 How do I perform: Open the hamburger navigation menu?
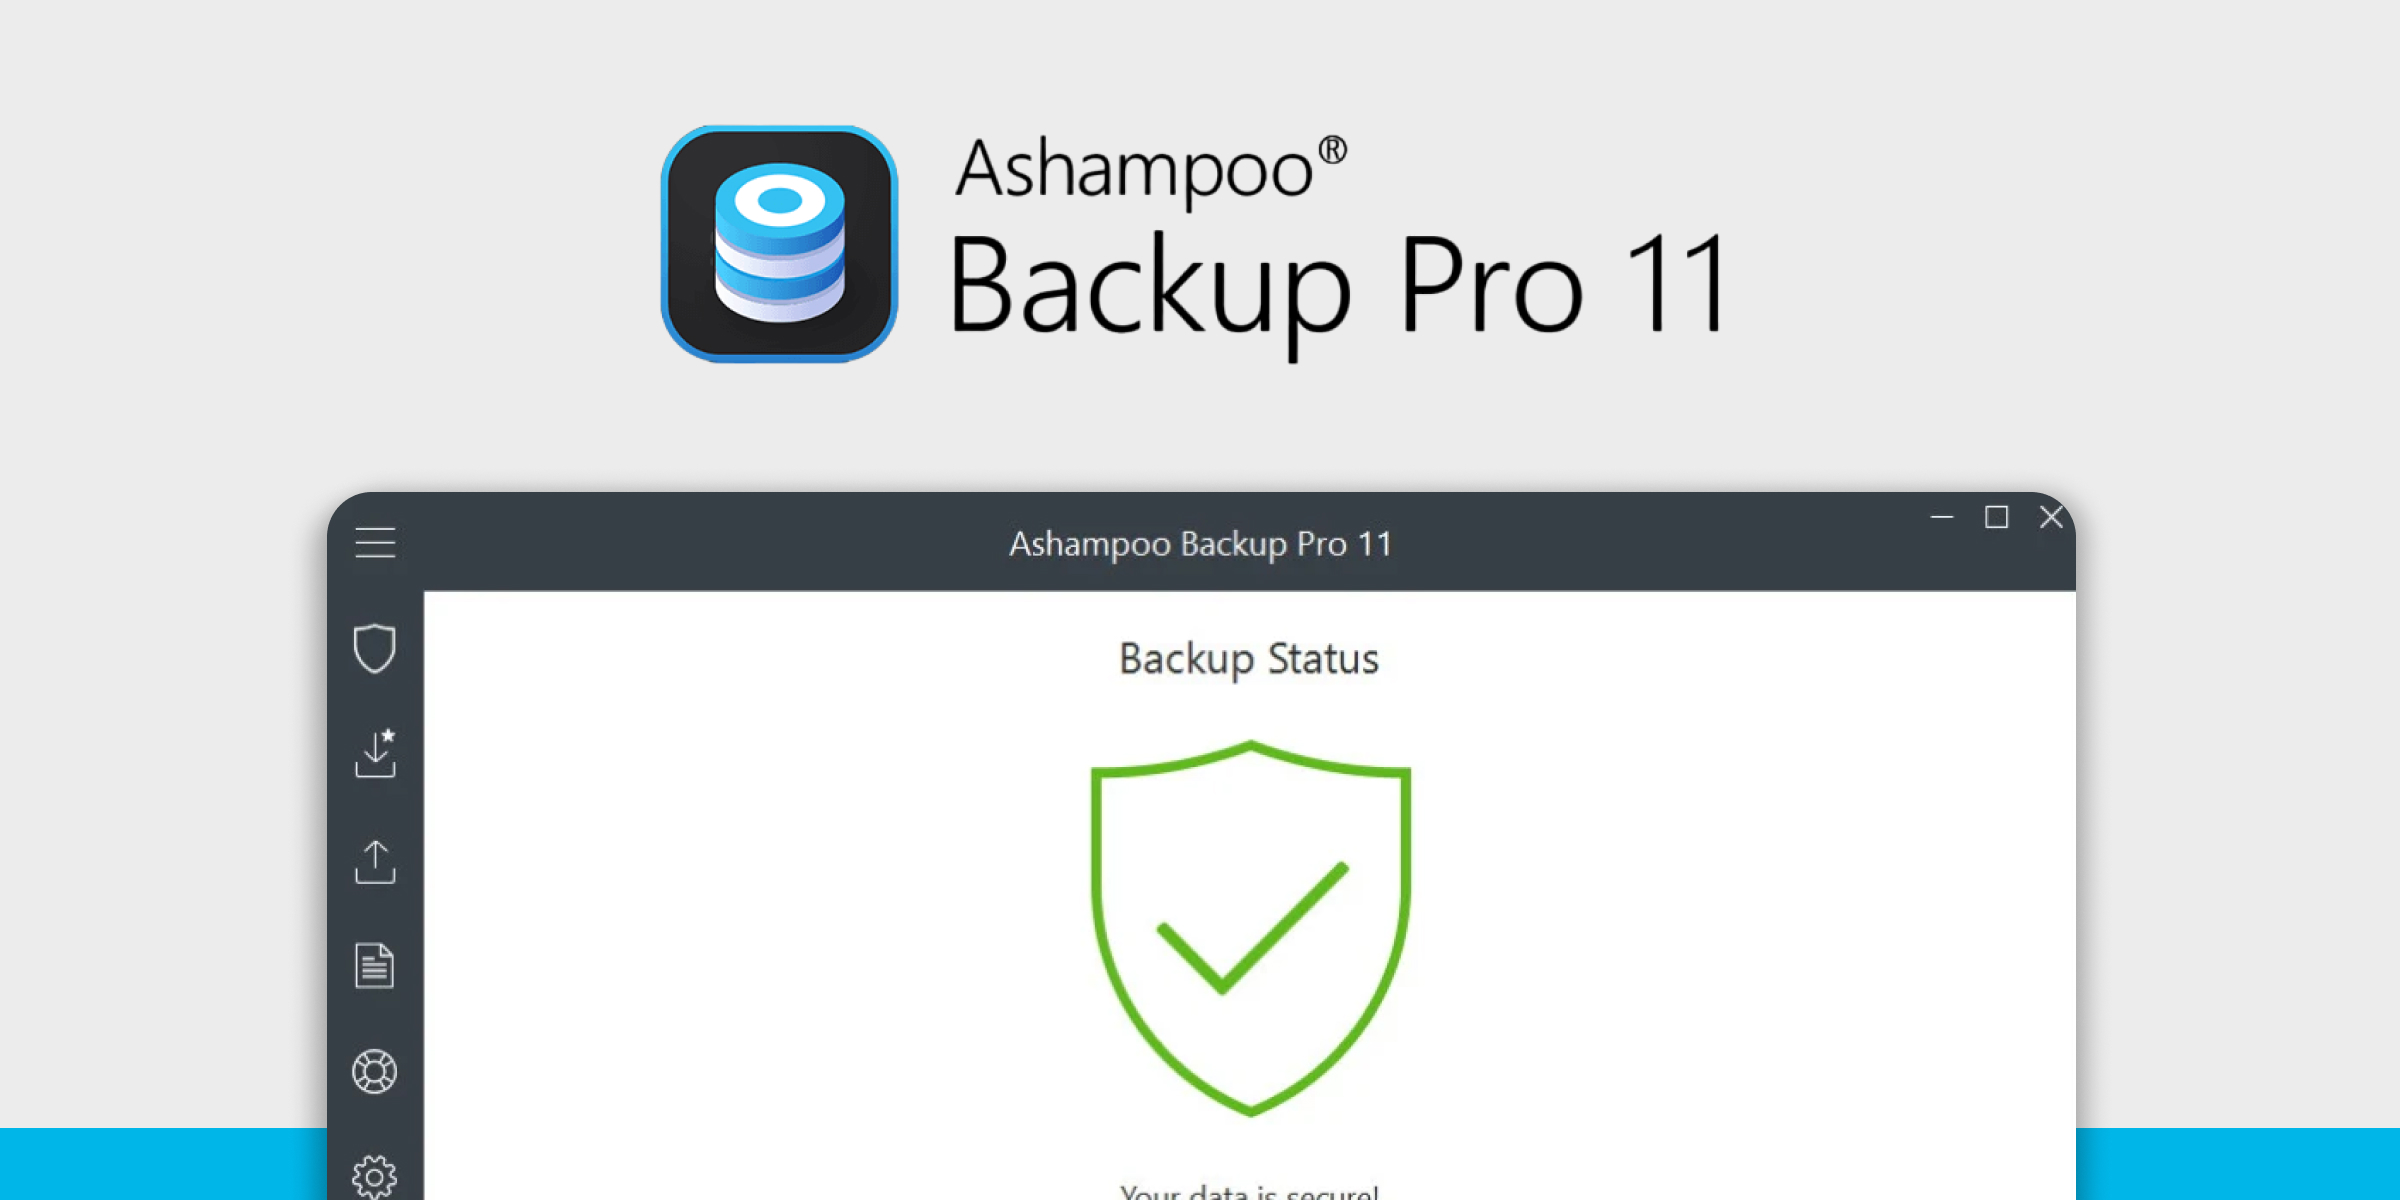(x=374, y=543)
